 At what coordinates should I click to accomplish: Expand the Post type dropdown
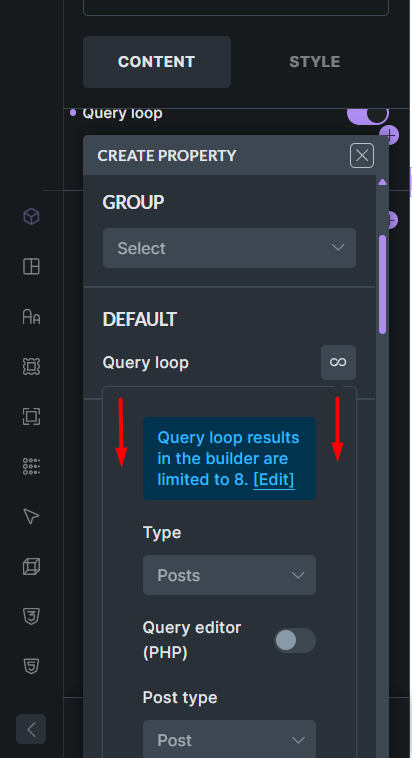click(x=229, y=740)
